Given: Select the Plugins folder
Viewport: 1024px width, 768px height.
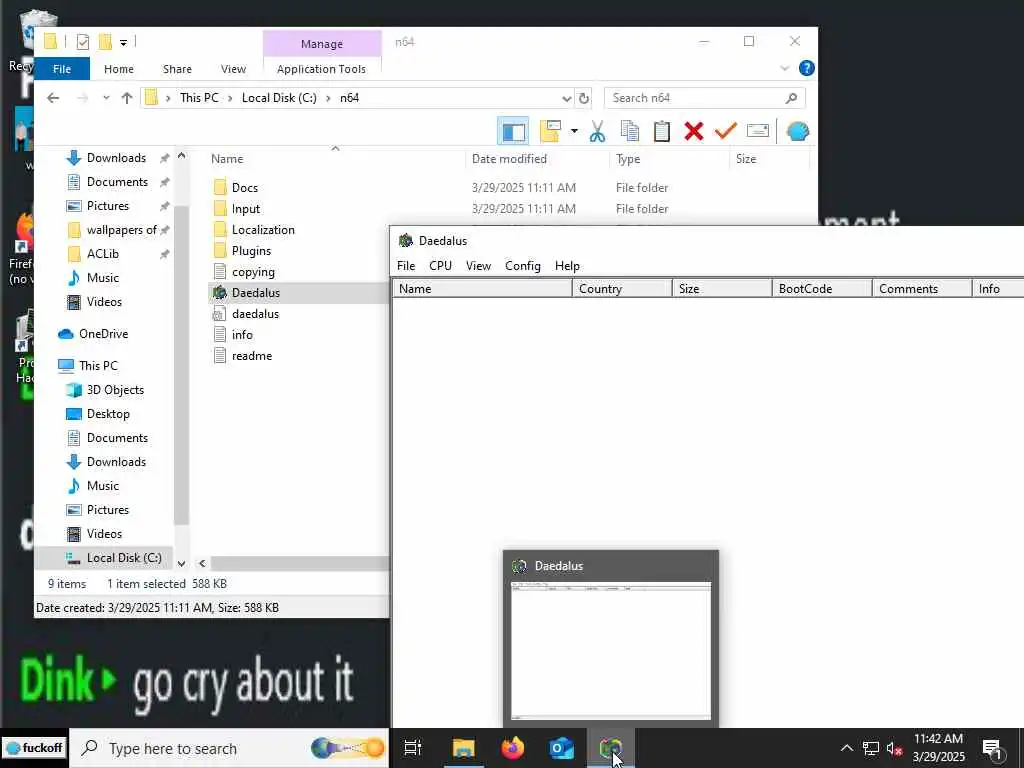Looking at the screenshot, I should [x=251, y=251].
